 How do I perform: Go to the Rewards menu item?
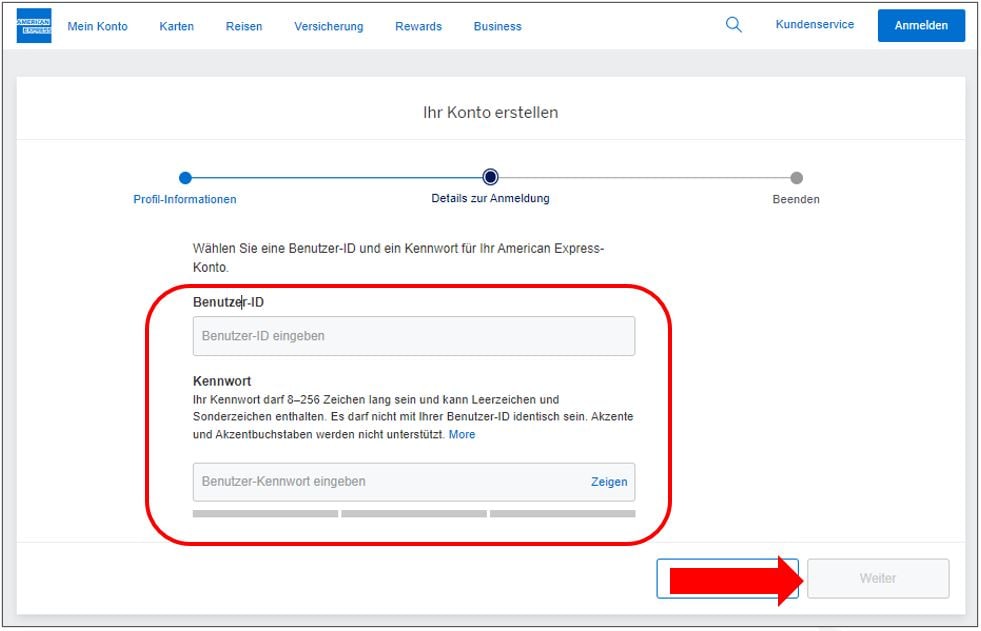tap(418, 26)
